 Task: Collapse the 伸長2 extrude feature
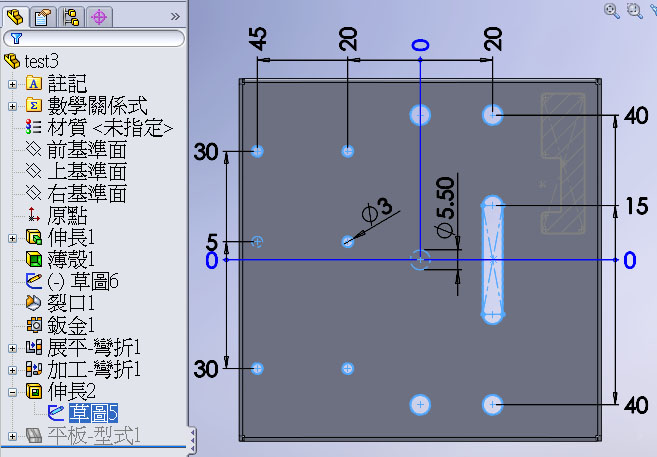coord(12,392)
